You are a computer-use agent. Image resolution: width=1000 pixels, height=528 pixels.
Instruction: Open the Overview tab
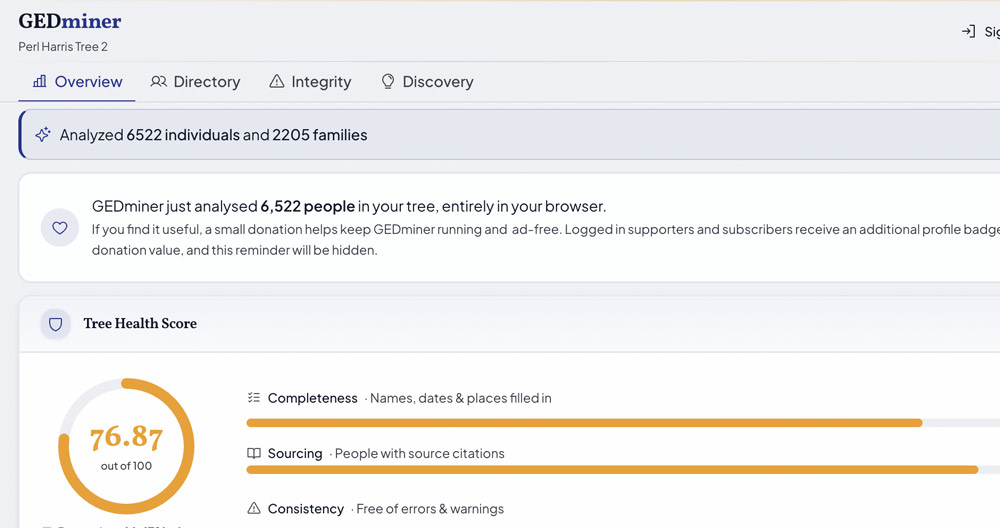77,82
